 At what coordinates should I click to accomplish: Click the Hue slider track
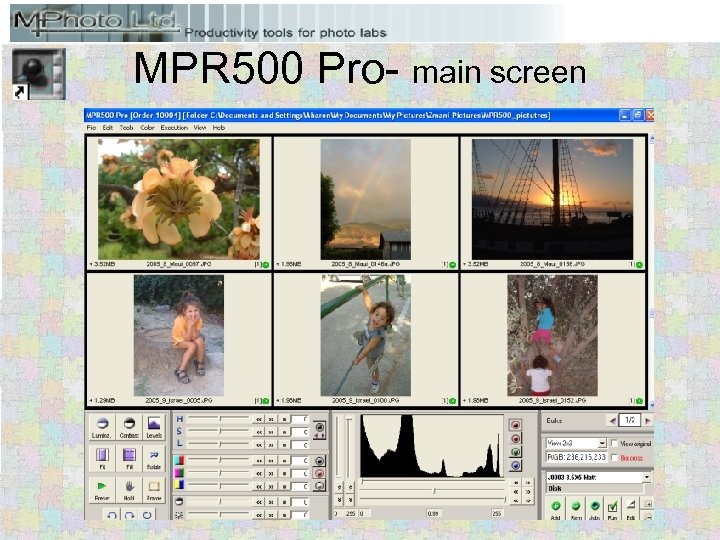point(219,419)
